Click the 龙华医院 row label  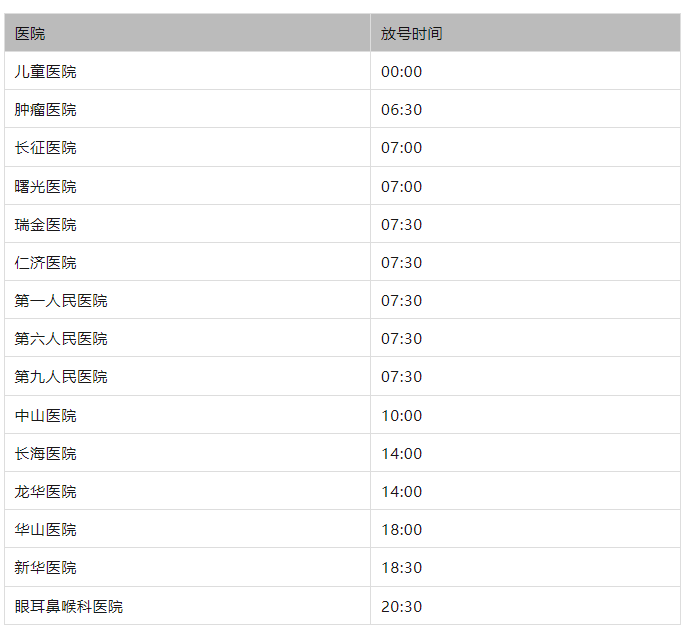[x=46, y=492]
